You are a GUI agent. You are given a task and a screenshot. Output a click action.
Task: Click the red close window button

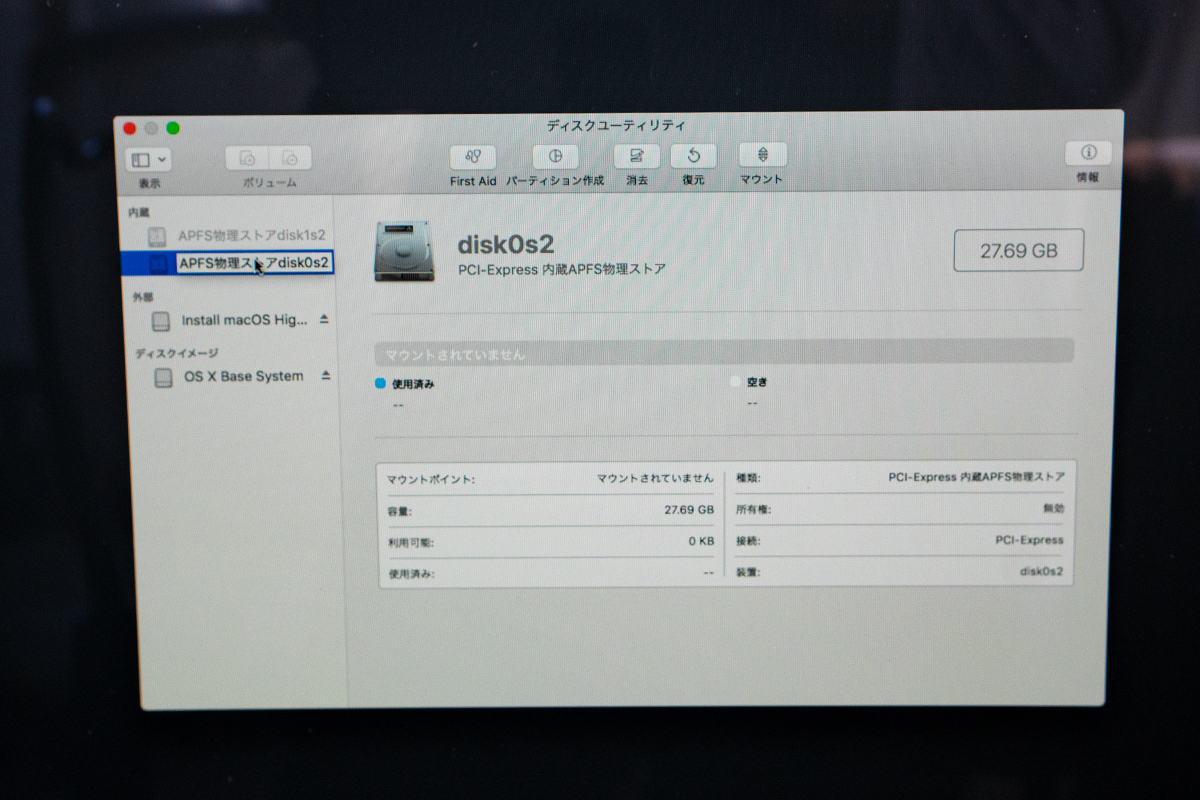tap(129, 128)
